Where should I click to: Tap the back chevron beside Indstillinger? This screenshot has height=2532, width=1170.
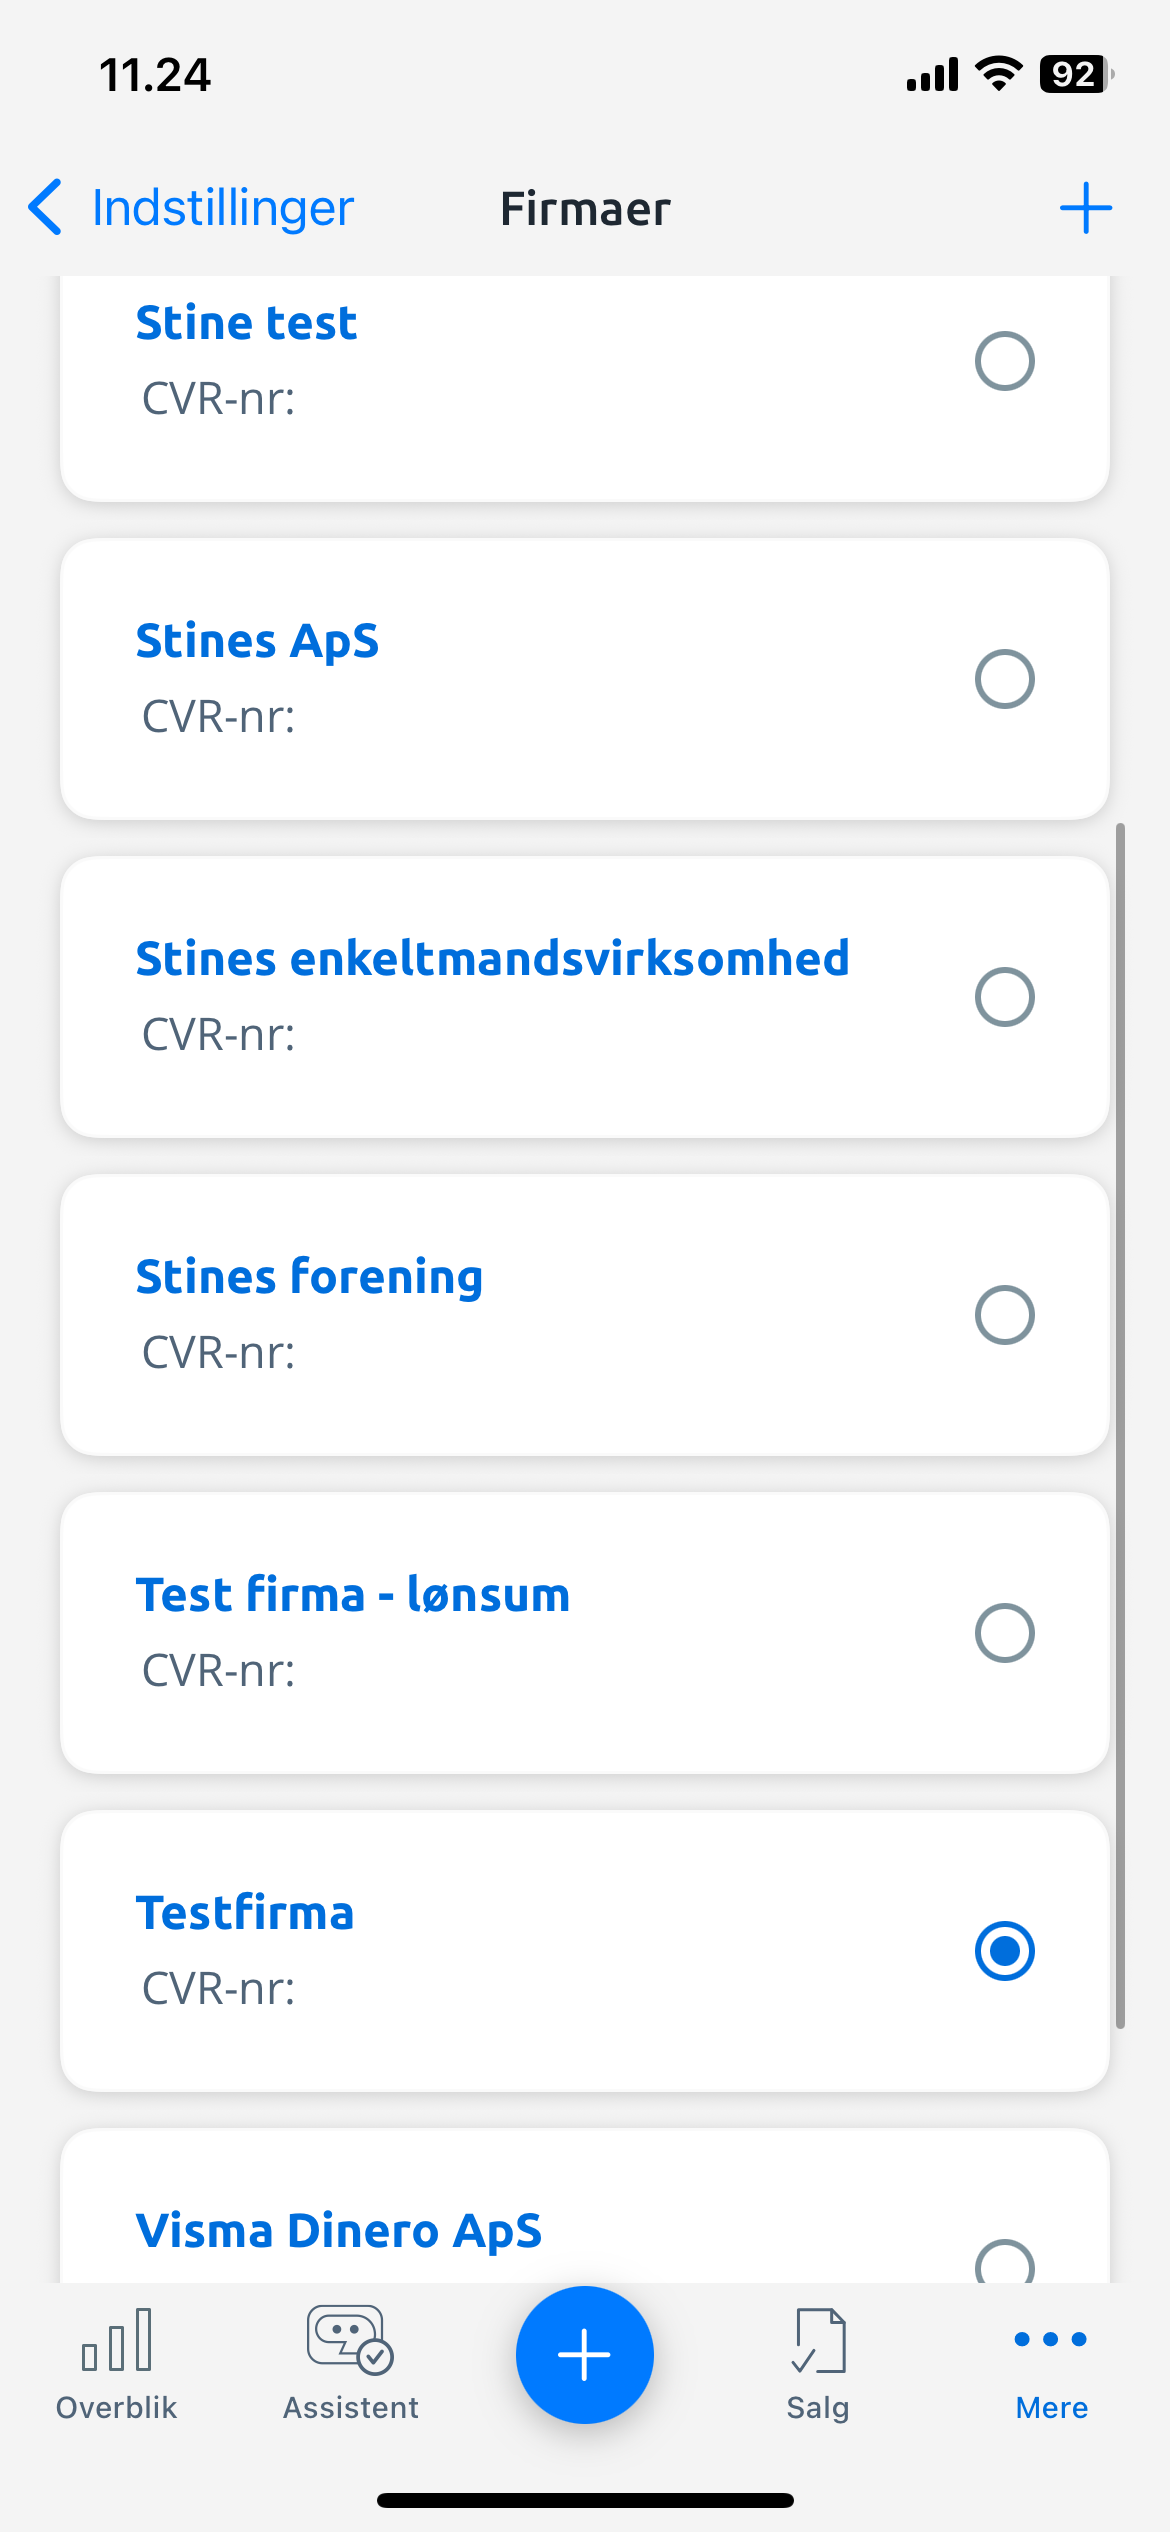point(46,208)
